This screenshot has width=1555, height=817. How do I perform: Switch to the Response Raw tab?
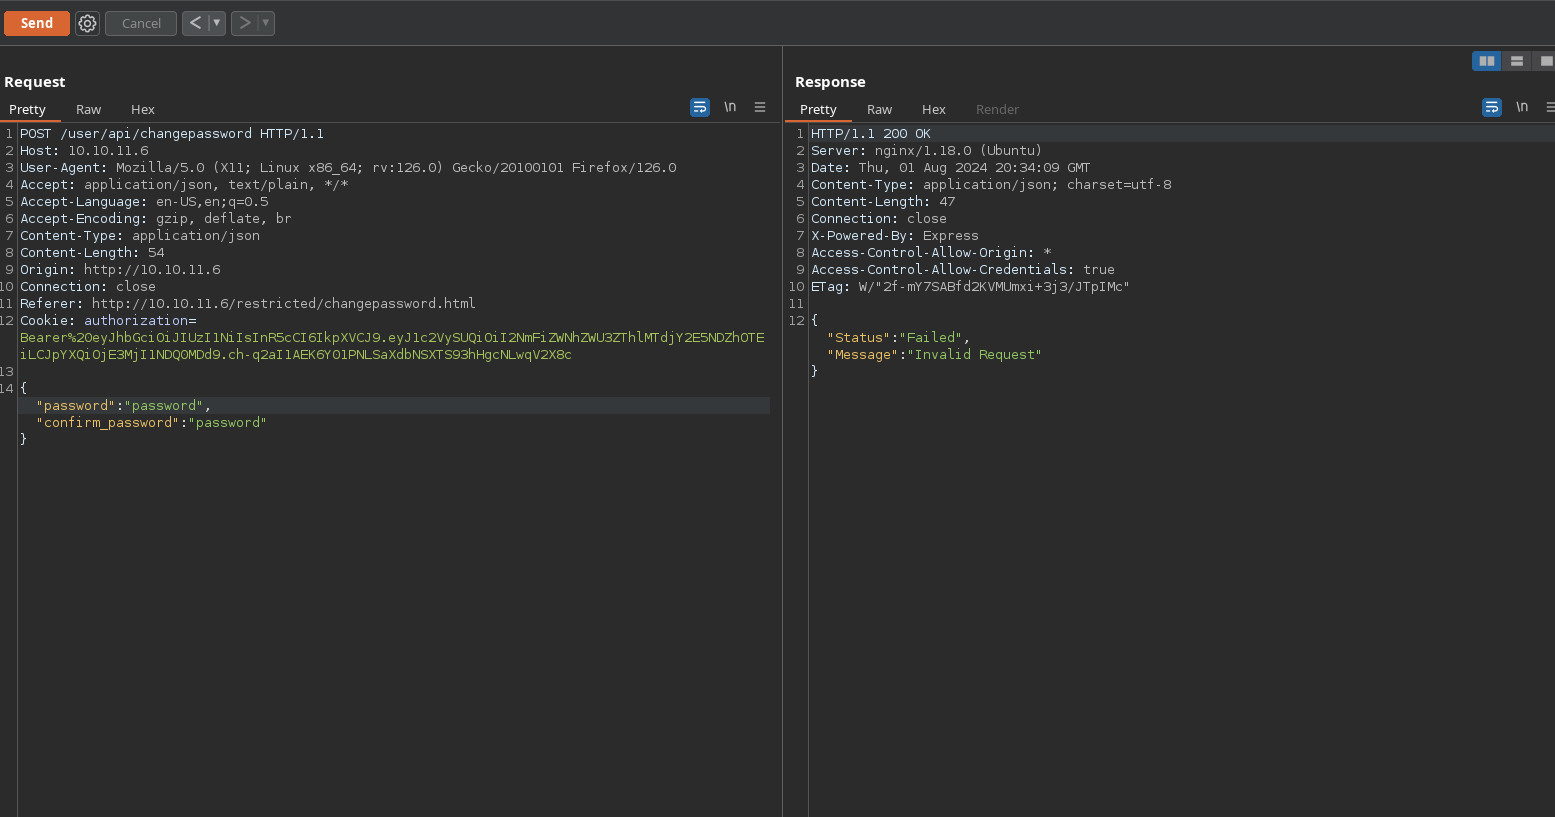[x=880, y=109]
